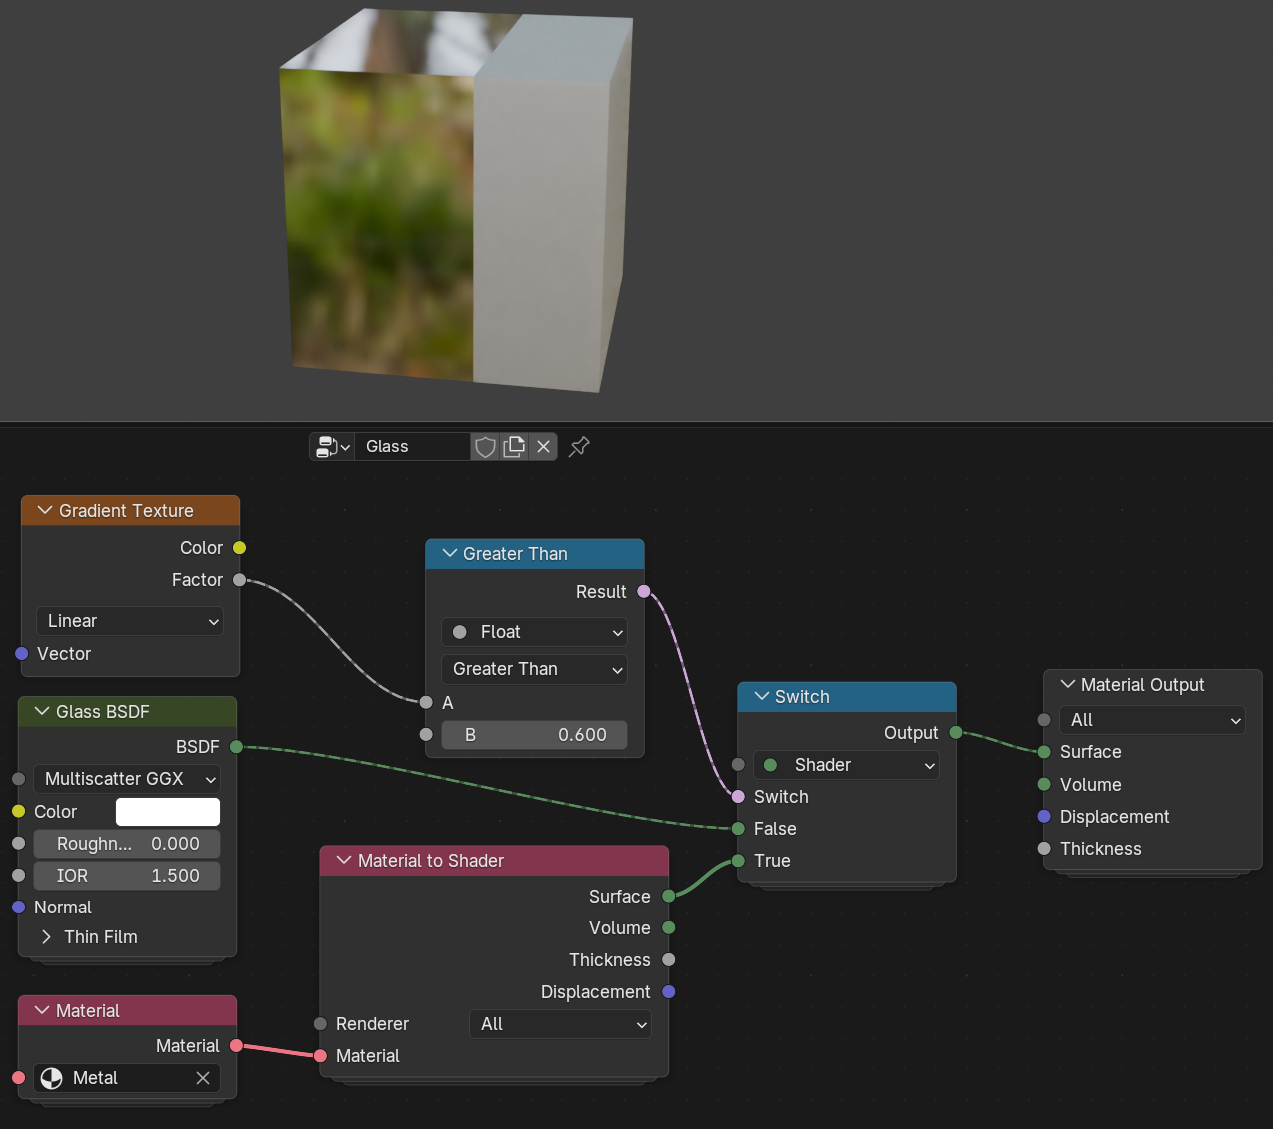Viewport: 1273px width, 1129px height.
Task: Clear the Metal material field
Action: pyautogui.click(x=203, y=1078)
